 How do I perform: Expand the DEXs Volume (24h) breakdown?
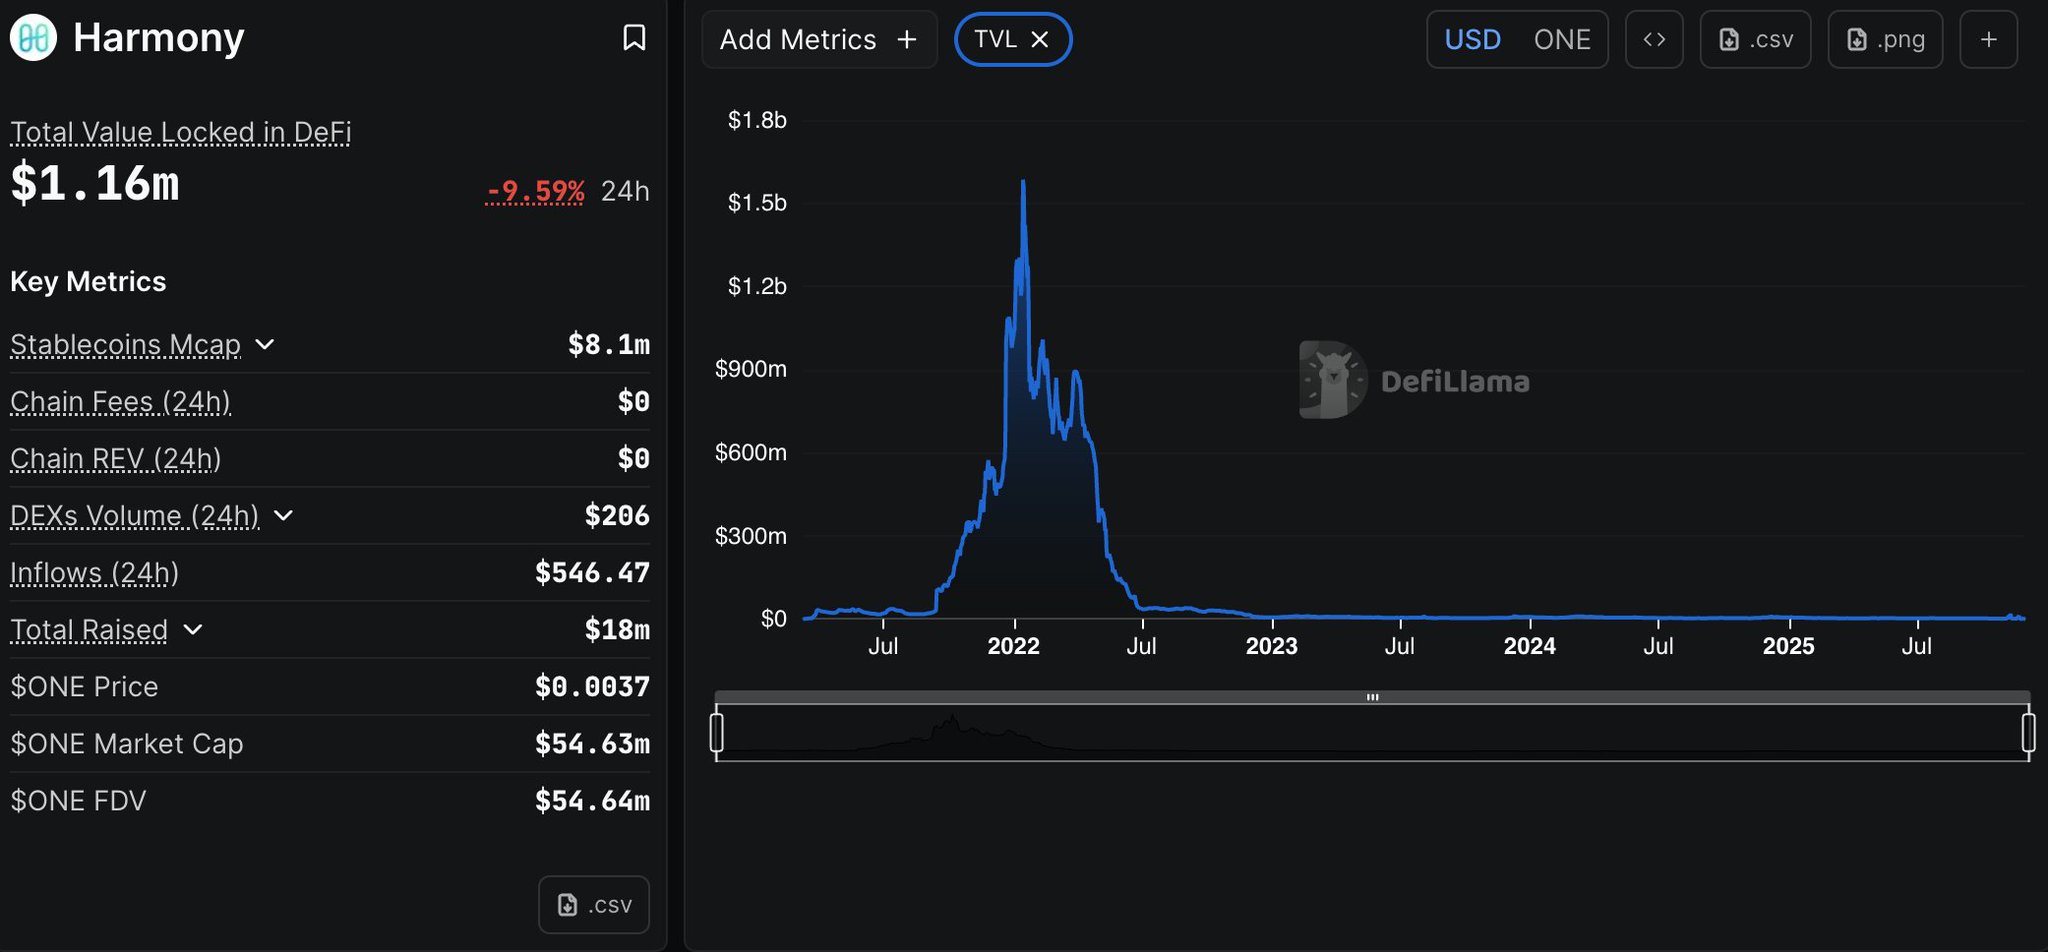(x=284, y=515)
